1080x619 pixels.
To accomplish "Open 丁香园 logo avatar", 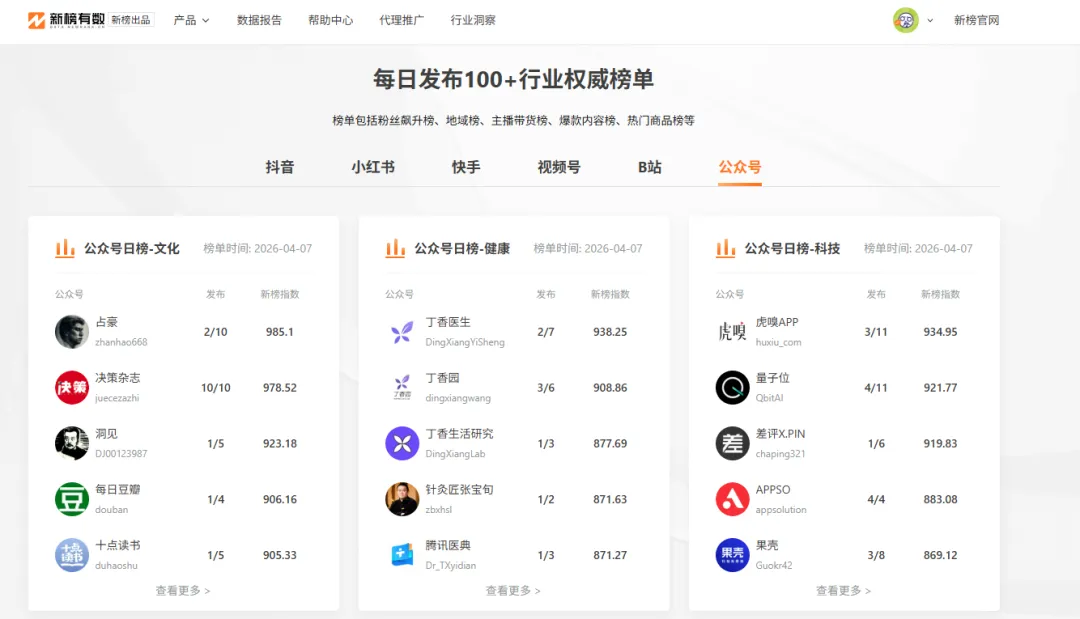I will [402, 388].
